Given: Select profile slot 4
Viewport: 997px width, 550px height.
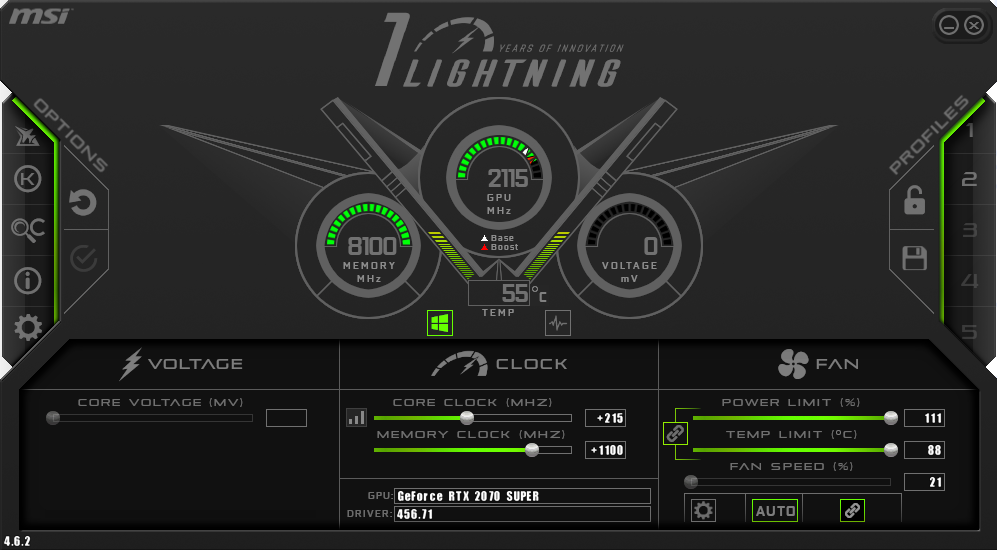Looking at the screenshot, I should pos(970,280).
